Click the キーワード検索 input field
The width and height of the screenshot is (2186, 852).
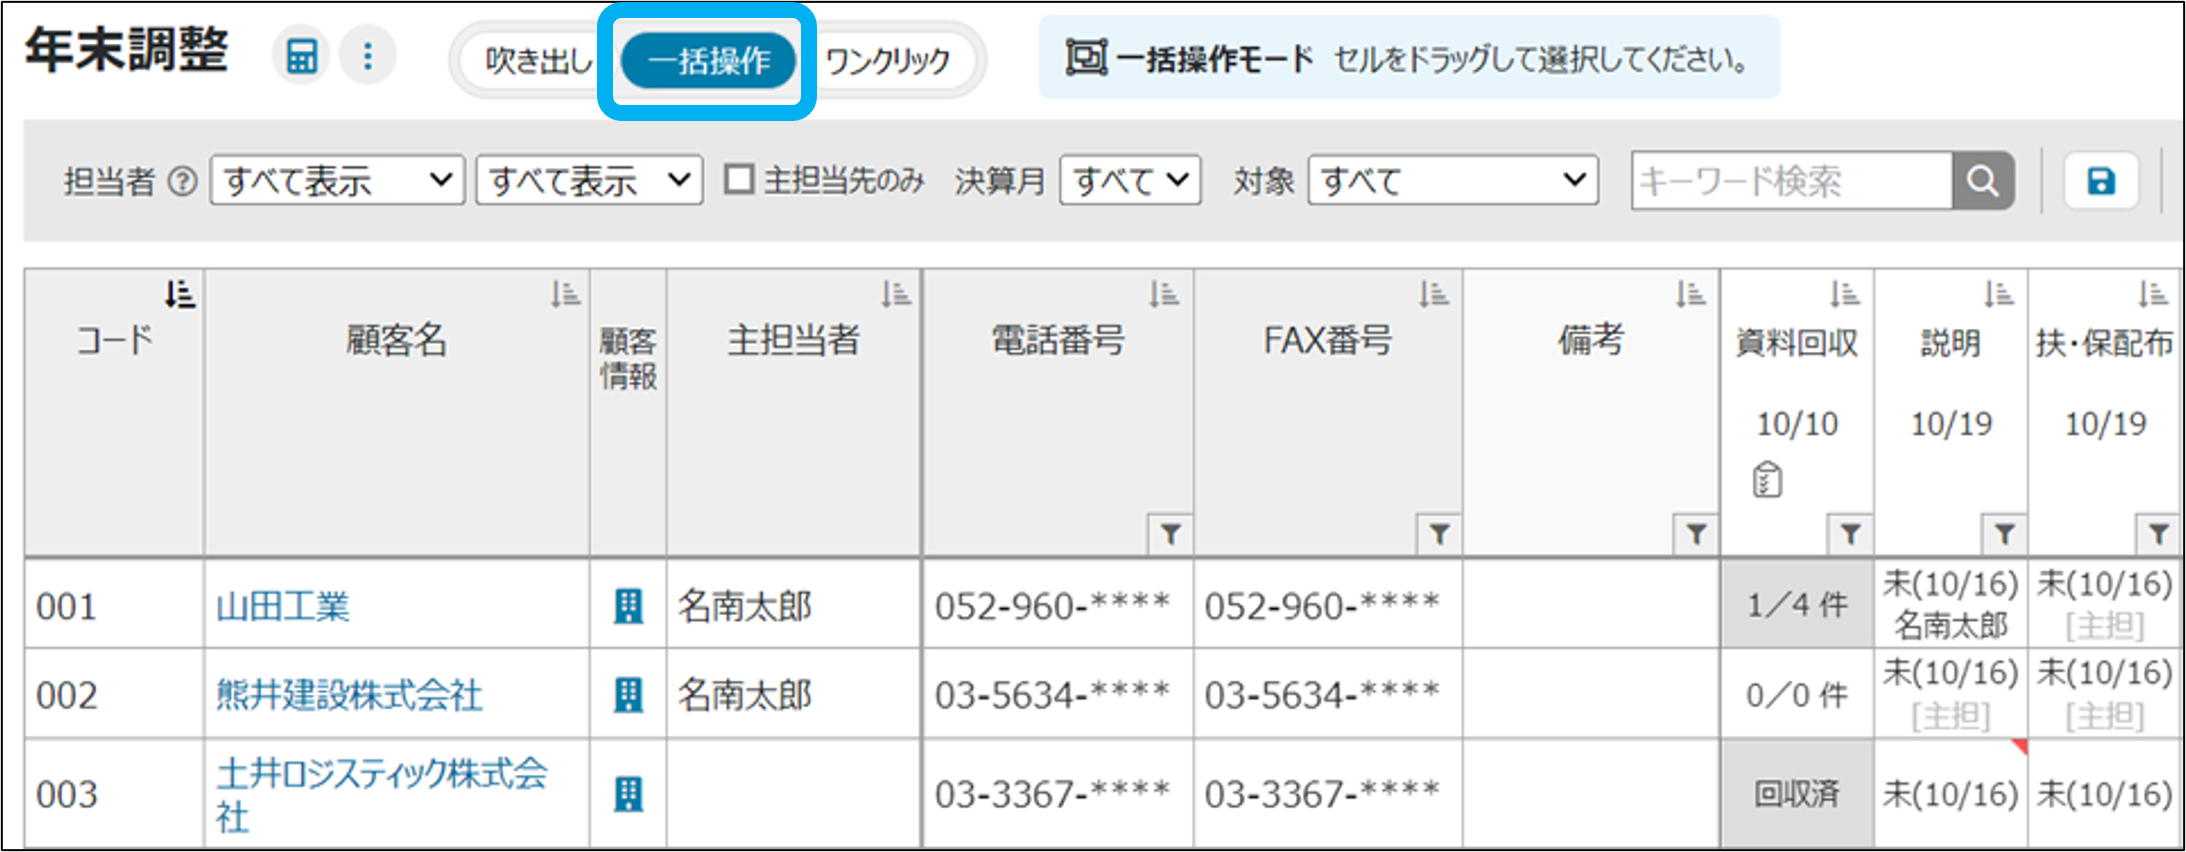click(1790, 181)
